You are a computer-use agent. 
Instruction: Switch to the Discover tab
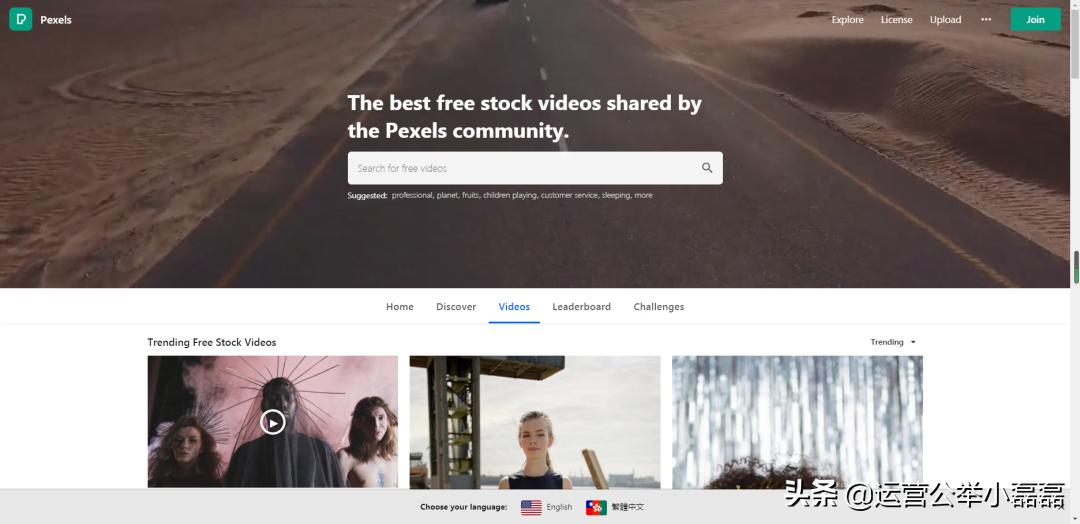(x=456, y=307)
